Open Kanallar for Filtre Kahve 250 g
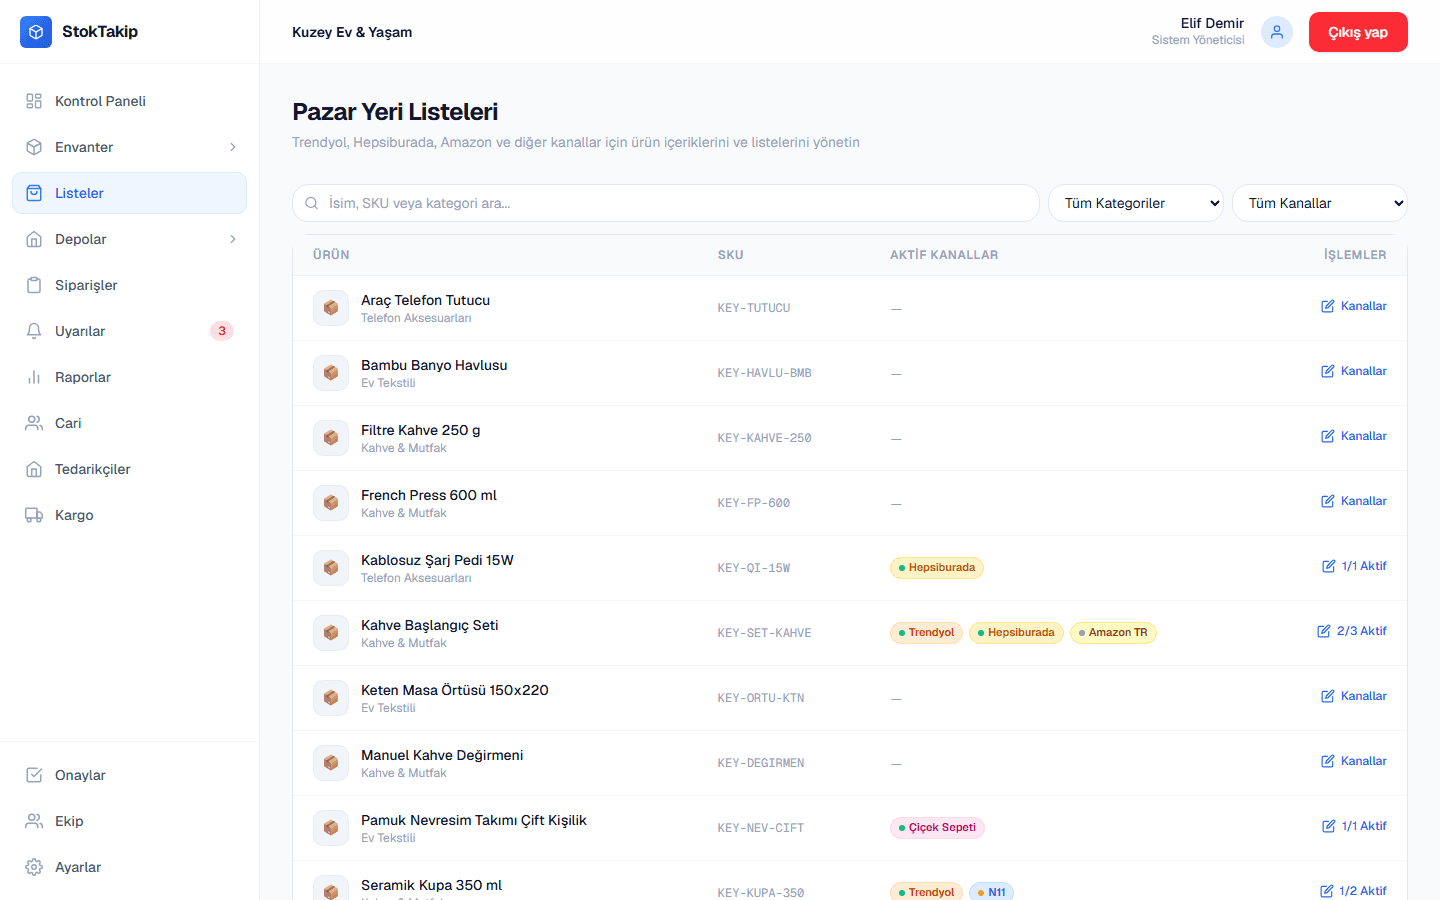Image resolution: width=1440 pixels, height=900 pixels. coord(1354,436)
